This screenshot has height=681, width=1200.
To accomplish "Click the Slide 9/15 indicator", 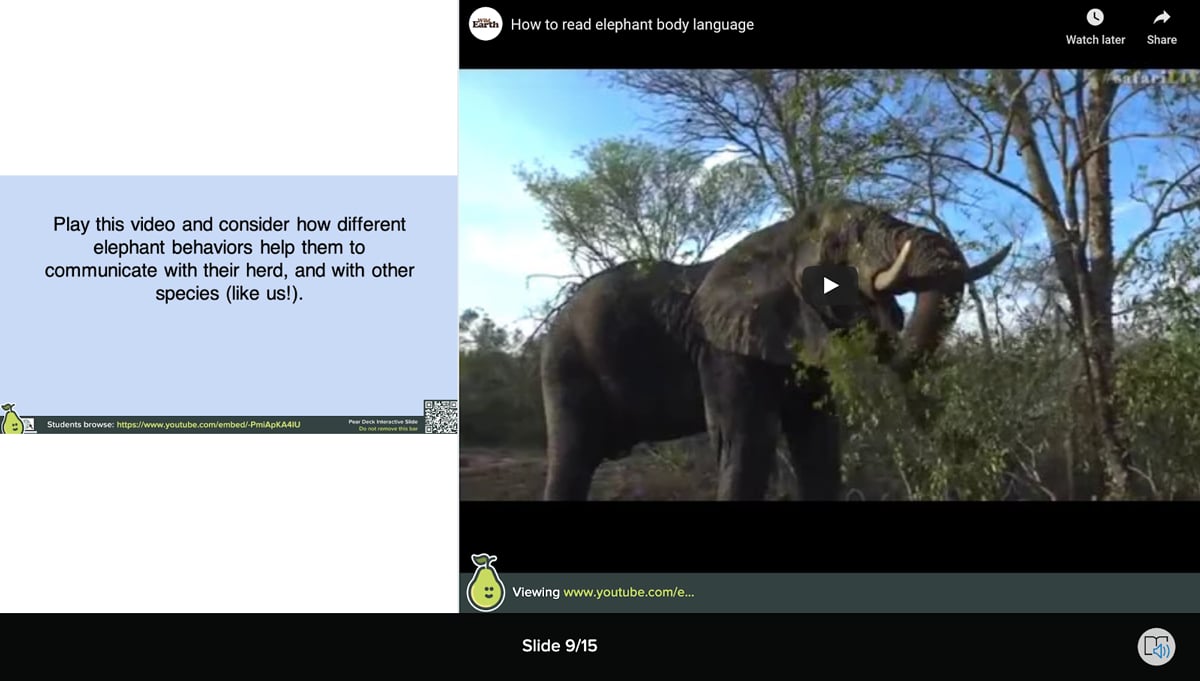I will [x=559, y=646].
